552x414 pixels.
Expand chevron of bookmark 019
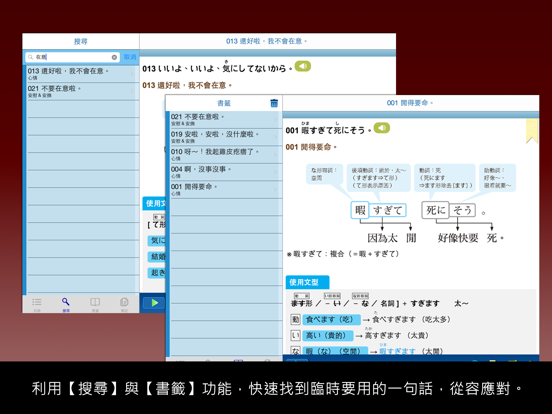point(275,137)
